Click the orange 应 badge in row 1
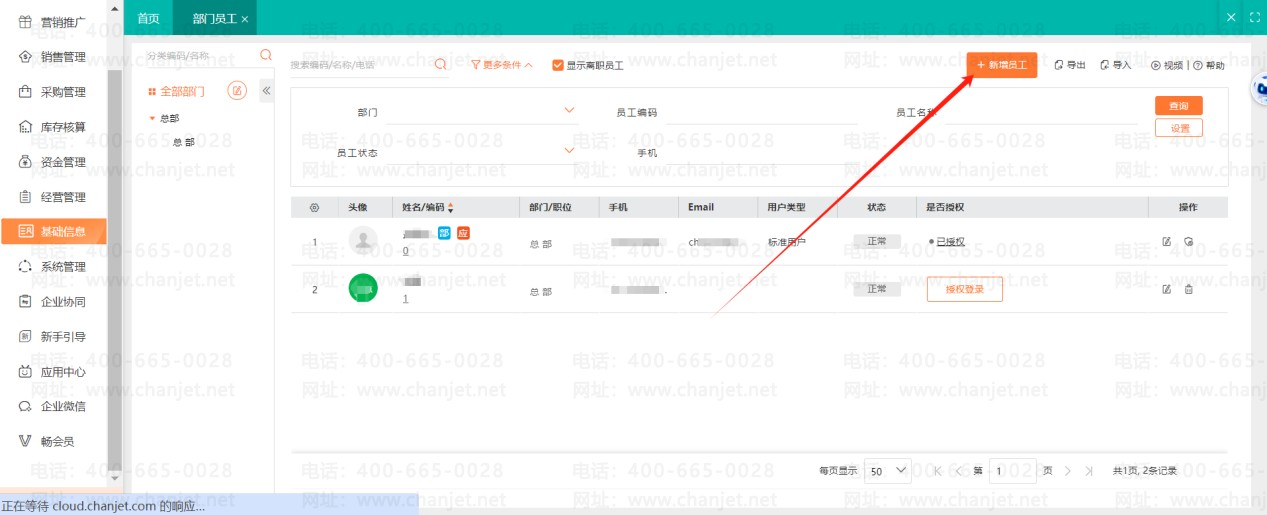This screenshot has height=515, width=1267. pos(463,233)
